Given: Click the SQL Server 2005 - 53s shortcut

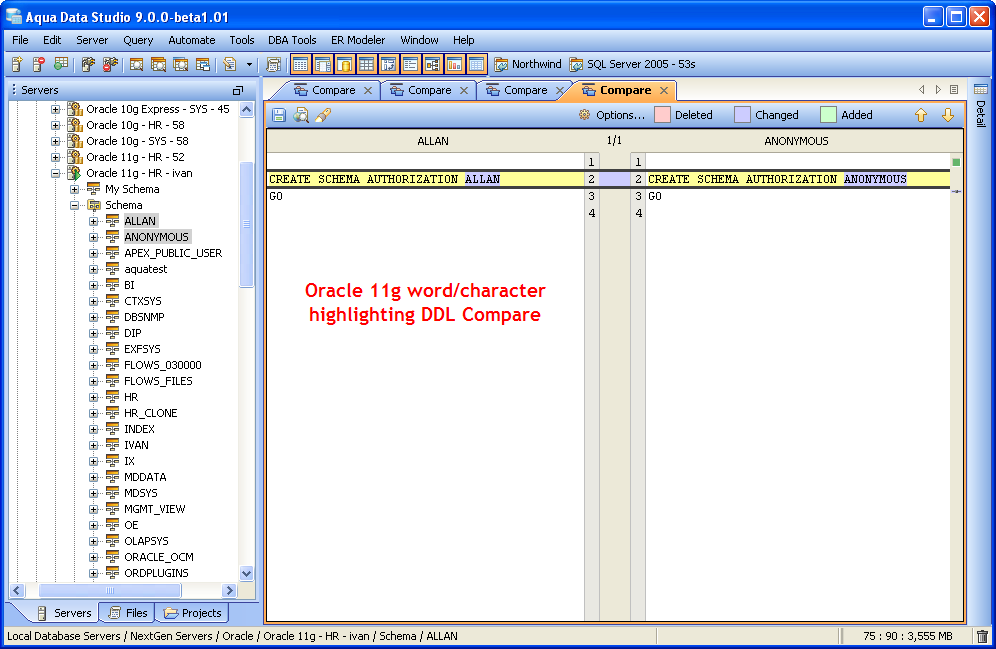Looking at the screenshot, I should tap(633, 64).
